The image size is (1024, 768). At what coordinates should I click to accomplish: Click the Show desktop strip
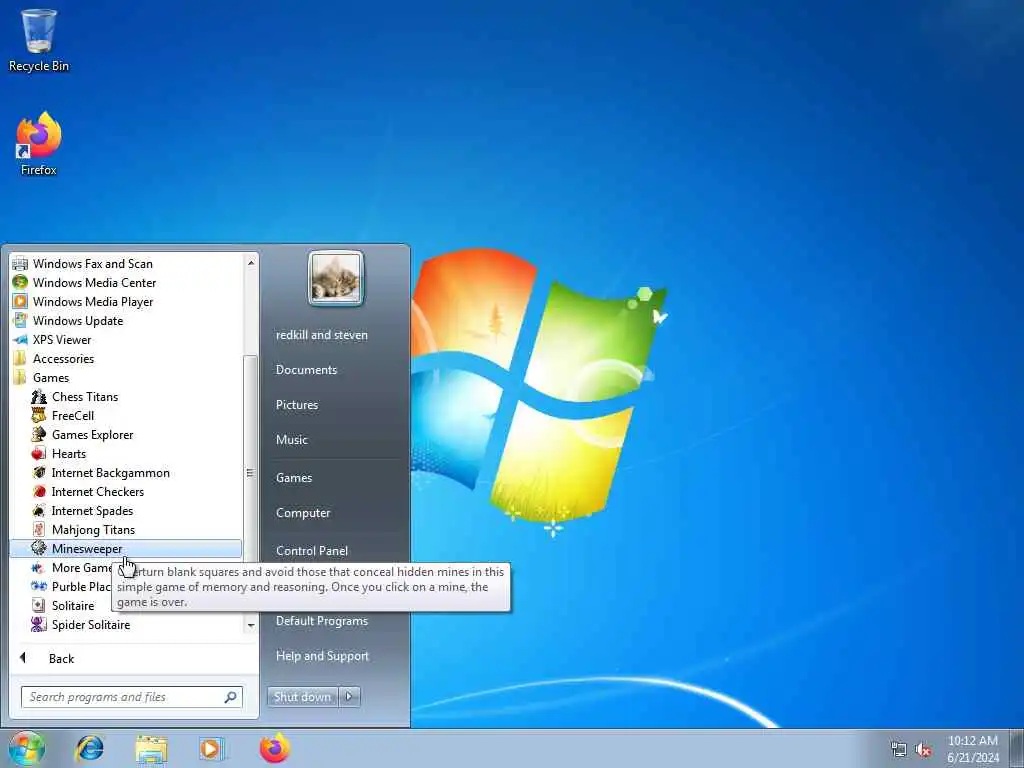click(1017, 748)
